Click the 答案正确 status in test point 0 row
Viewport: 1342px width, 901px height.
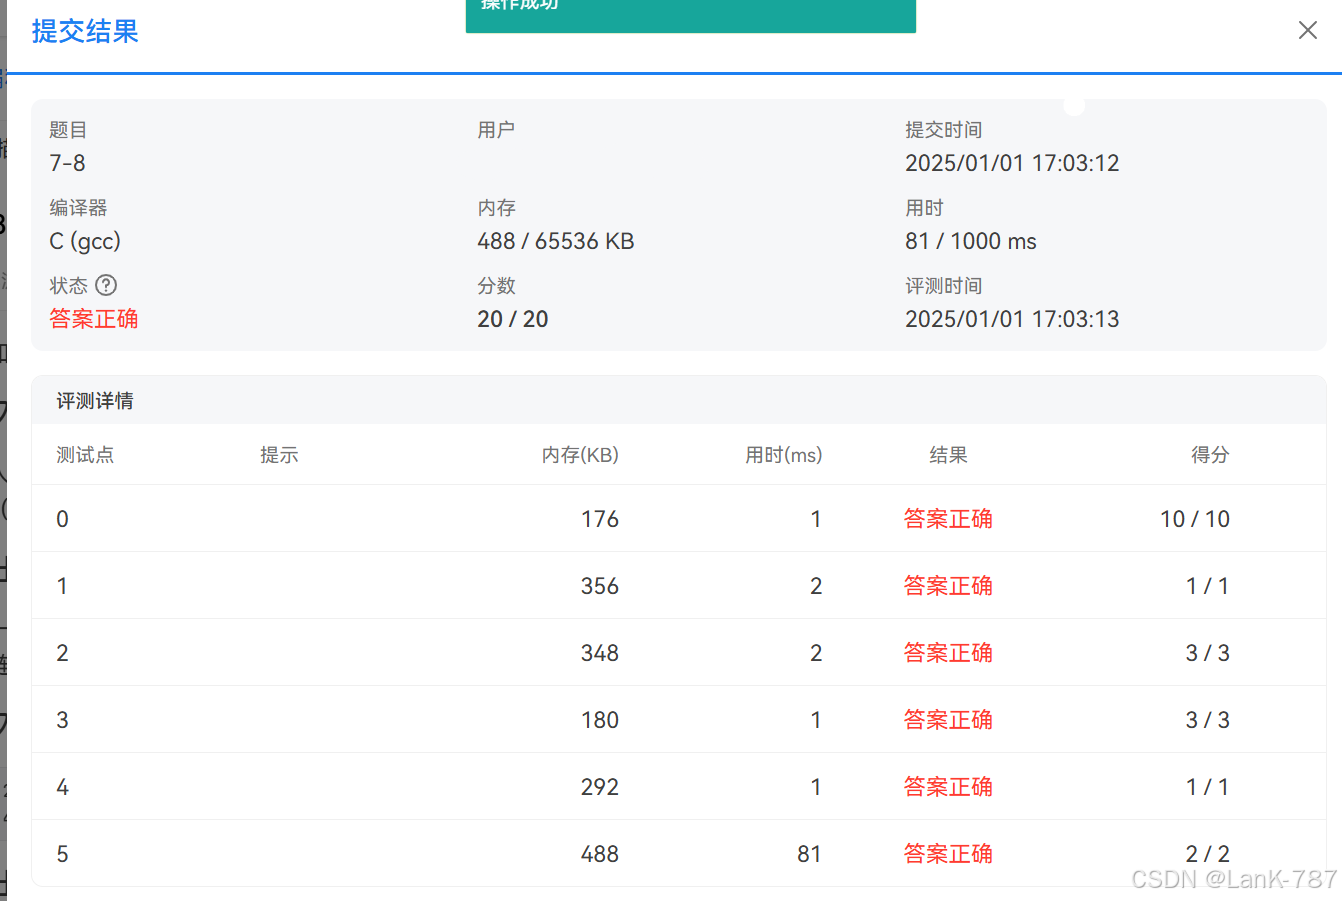point(947,519)
